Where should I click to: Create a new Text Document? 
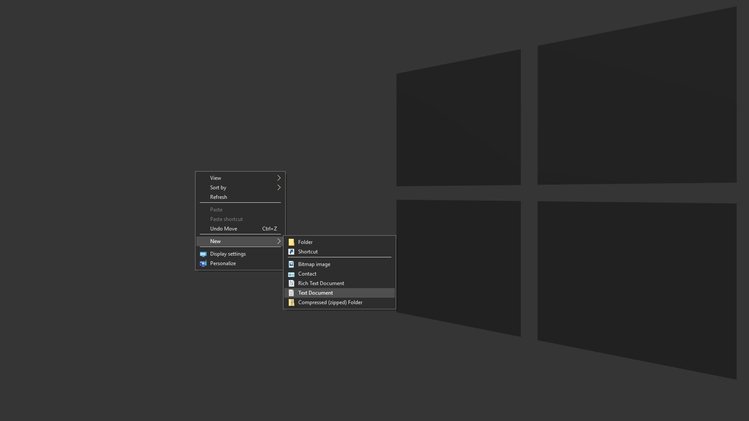click(x=340, y=293)
